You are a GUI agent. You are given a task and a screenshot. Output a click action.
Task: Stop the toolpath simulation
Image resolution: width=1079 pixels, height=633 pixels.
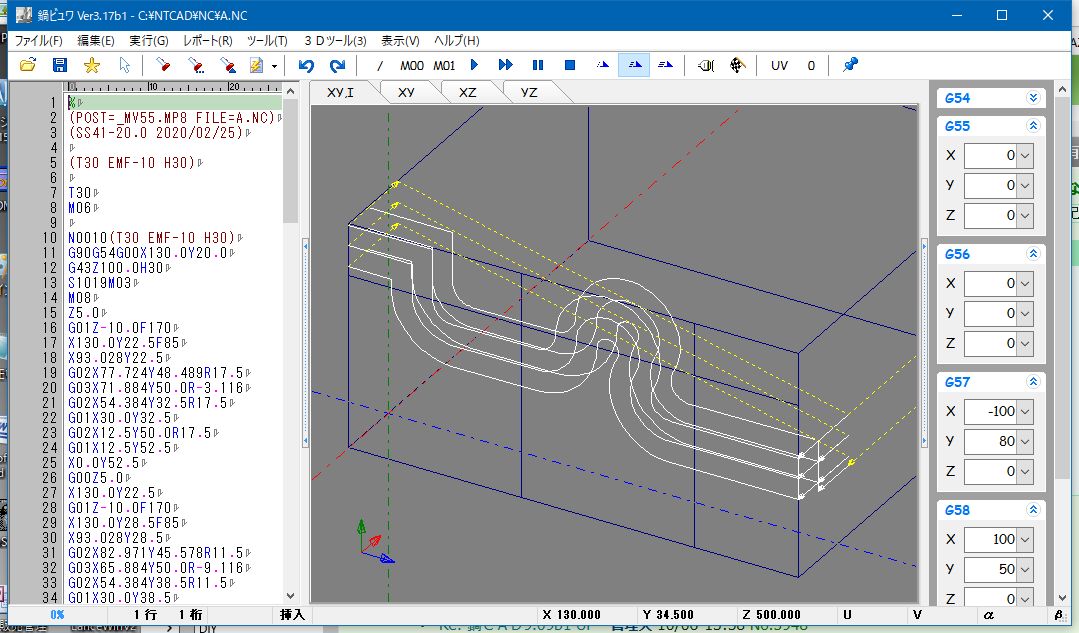[x=570, y=65]
